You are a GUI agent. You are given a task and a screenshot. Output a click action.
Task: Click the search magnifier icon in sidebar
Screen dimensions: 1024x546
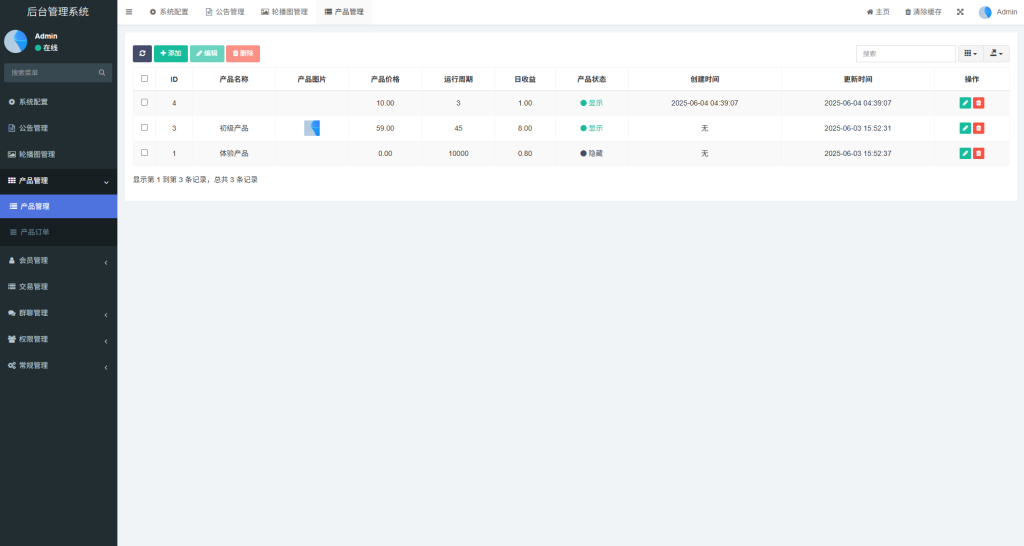point(102,73)
